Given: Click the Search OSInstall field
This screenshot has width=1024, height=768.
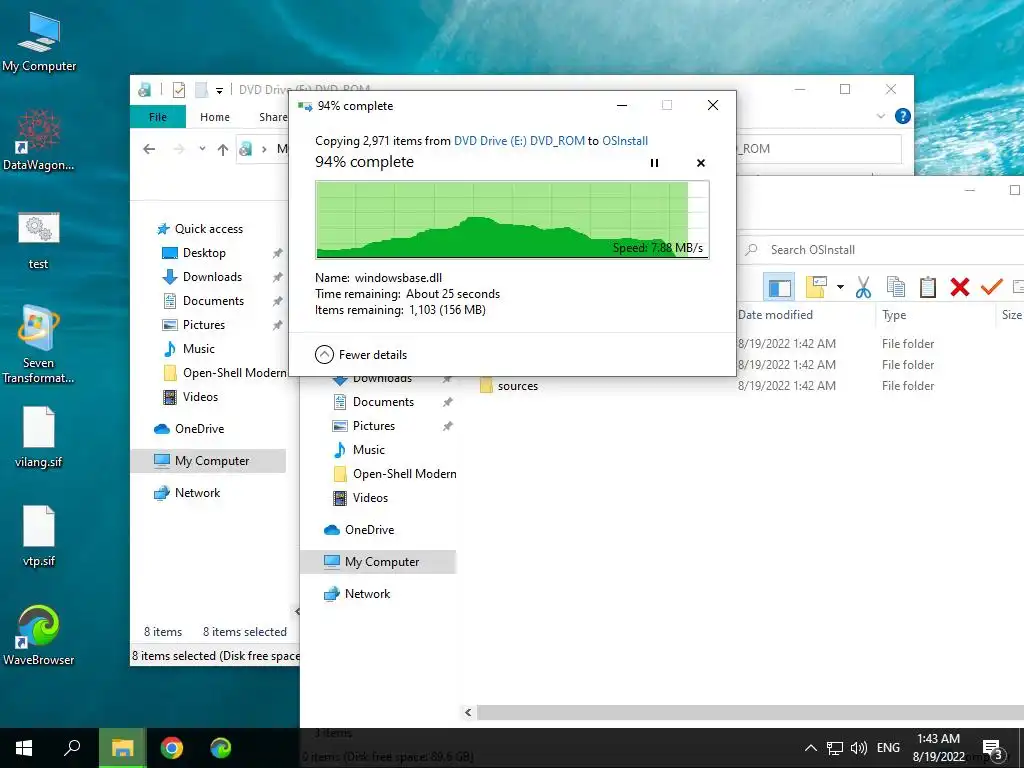Looking at the screenshot, I should coord(882,249).
